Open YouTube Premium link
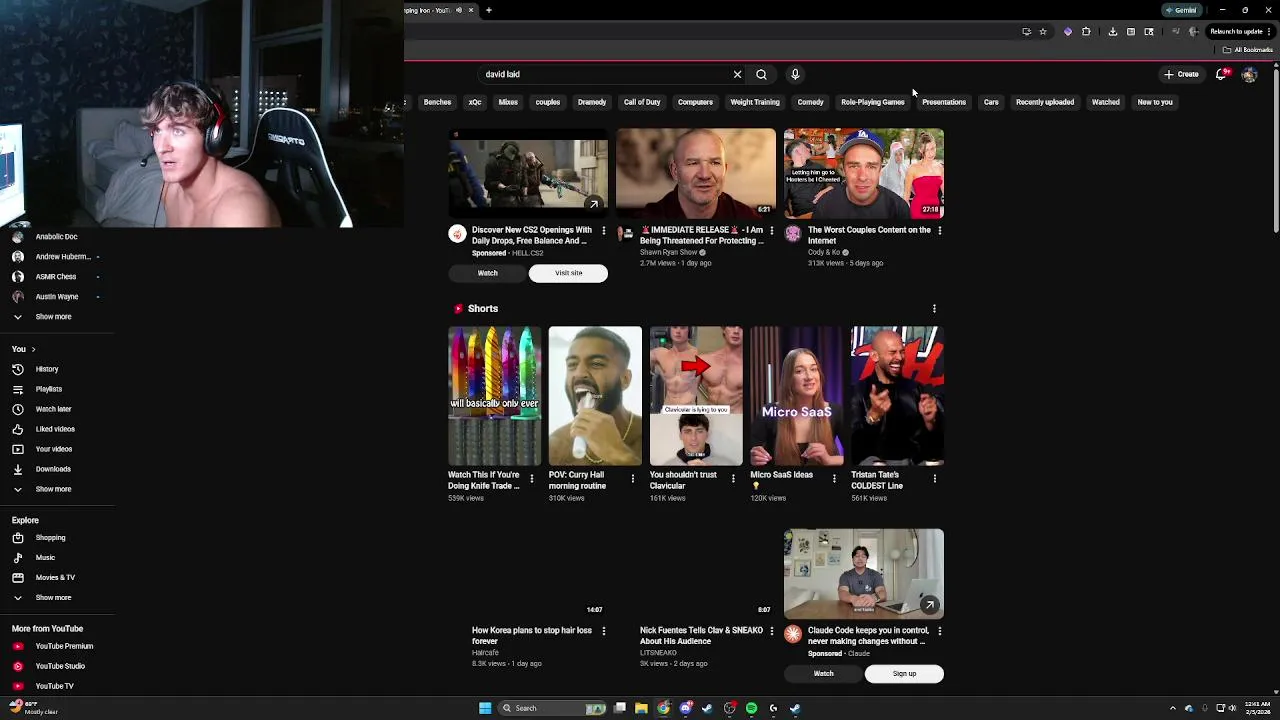 (x=64, y=646)
